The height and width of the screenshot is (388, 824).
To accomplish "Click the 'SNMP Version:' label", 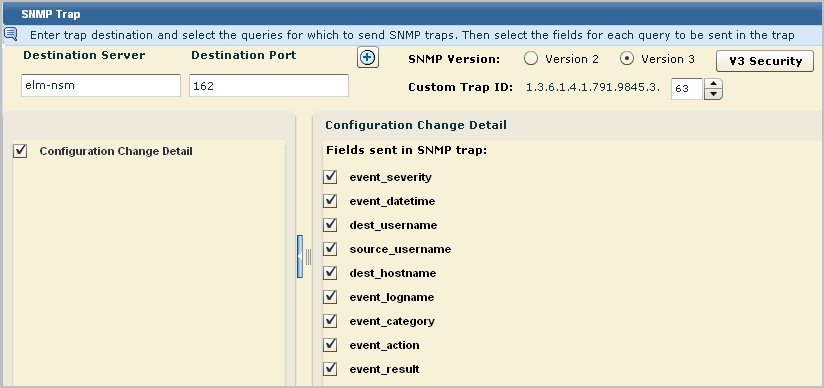I will point(454,59).
